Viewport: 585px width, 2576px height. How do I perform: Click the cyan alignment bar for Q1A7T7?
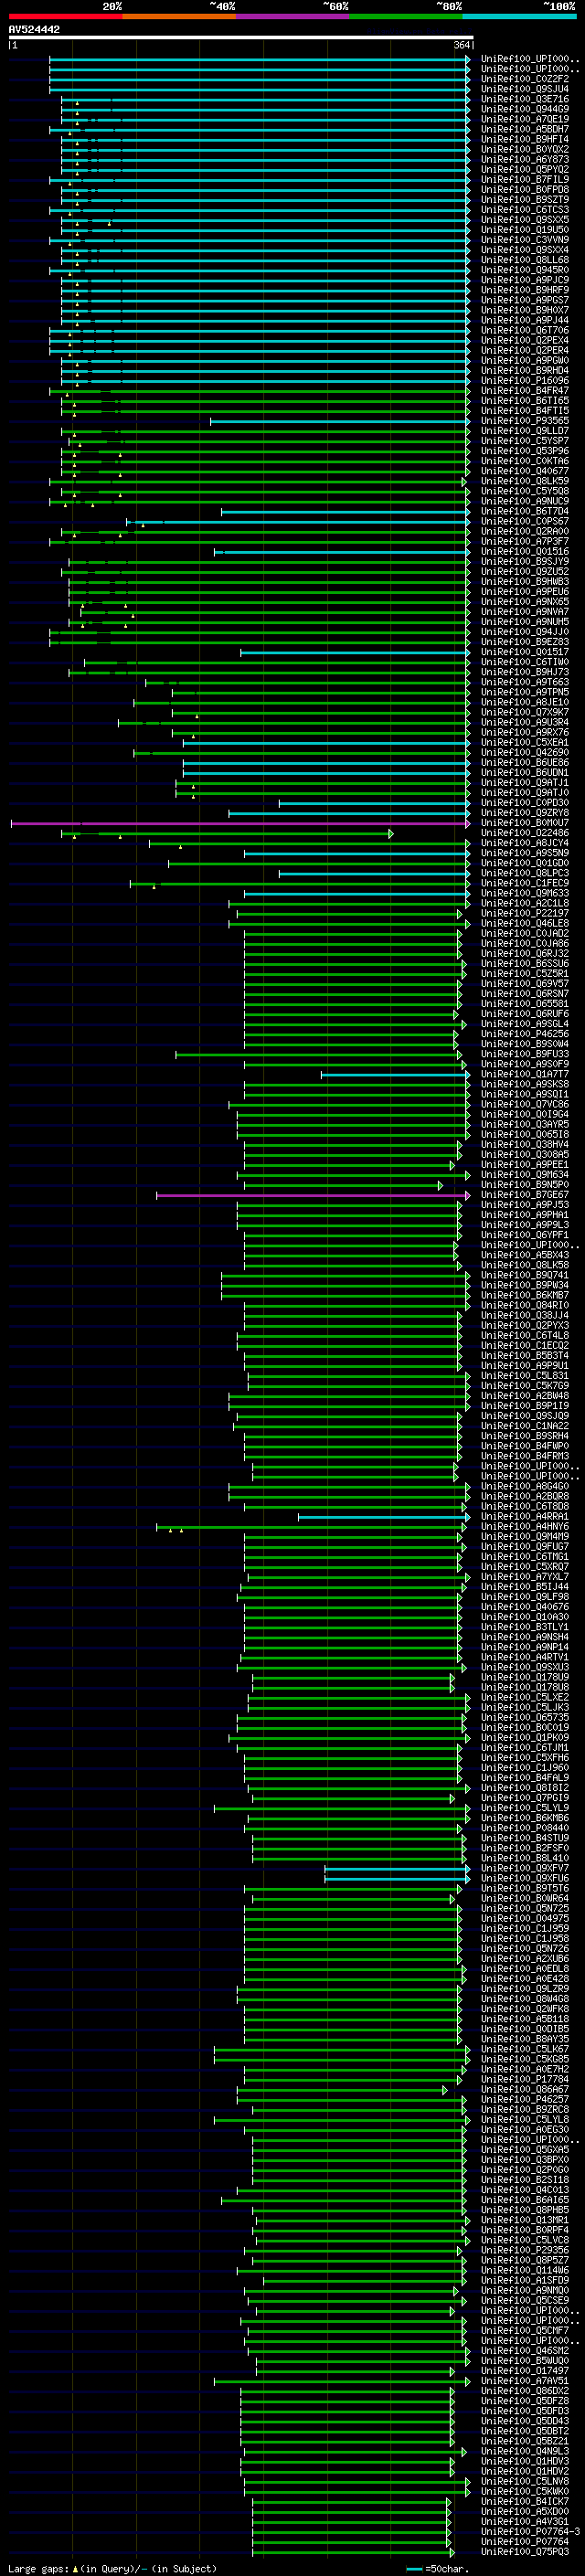click(395, 1075)
